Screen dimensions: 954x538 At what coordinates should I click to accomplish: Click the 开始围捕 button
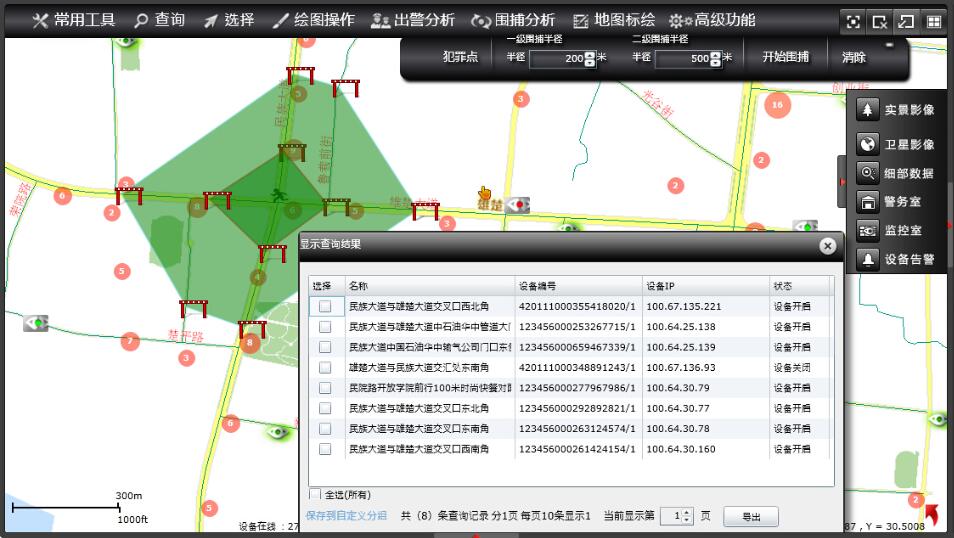785,58
